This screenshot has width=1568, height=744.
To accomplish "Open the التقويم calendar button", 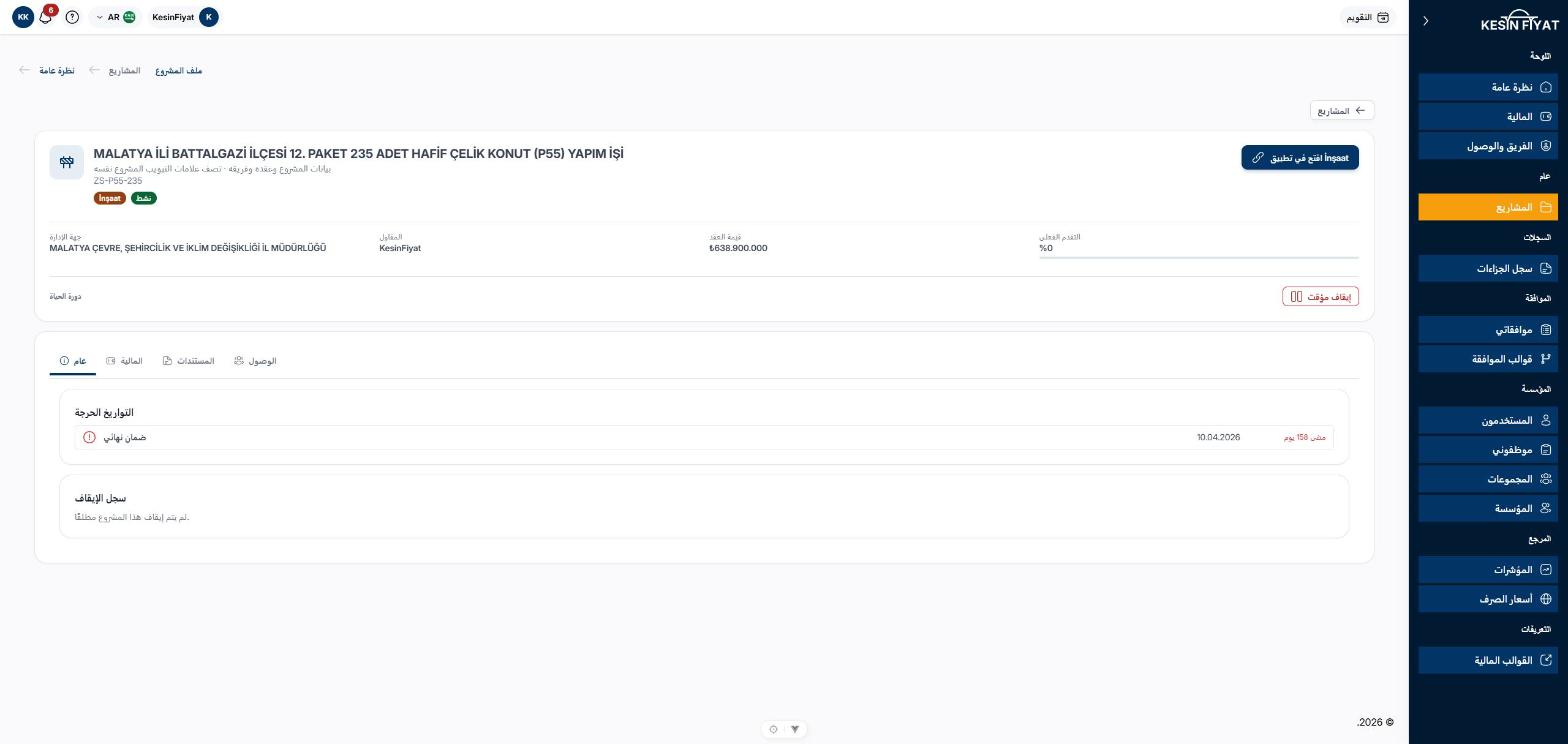I will (x=1368, y=17).
